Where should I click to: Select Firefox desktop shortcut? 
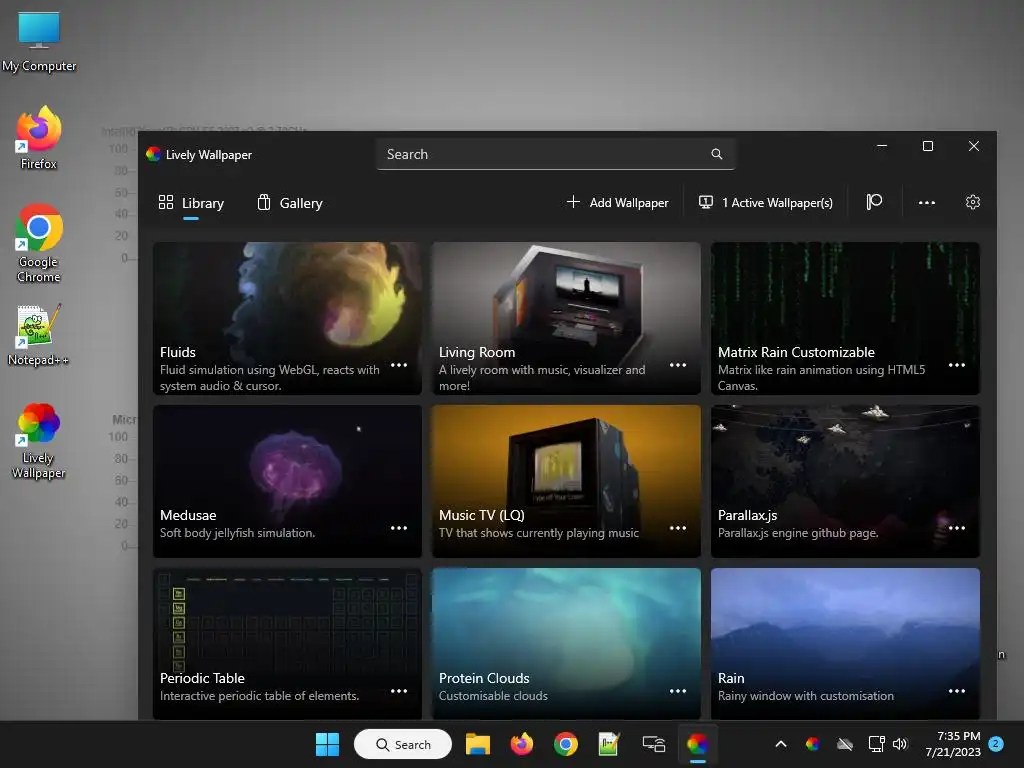tap(39, 138)
